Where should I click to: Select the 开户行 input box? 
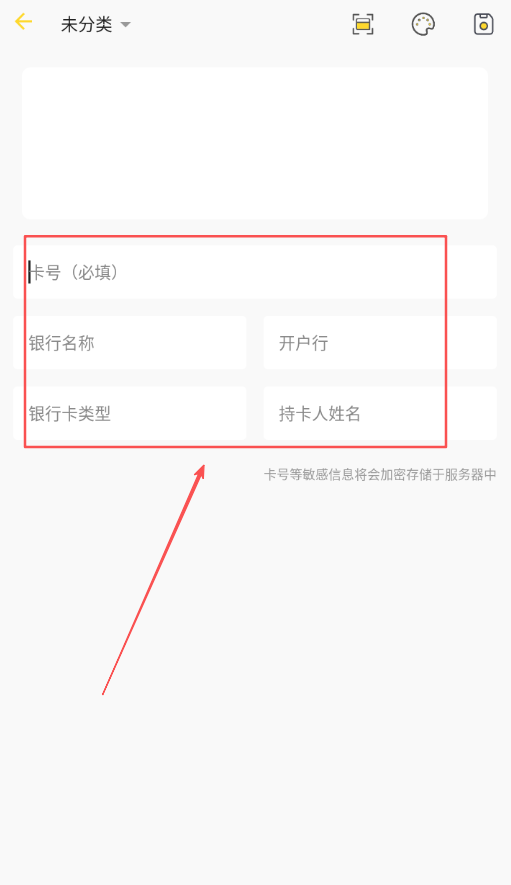coord(380,343)
